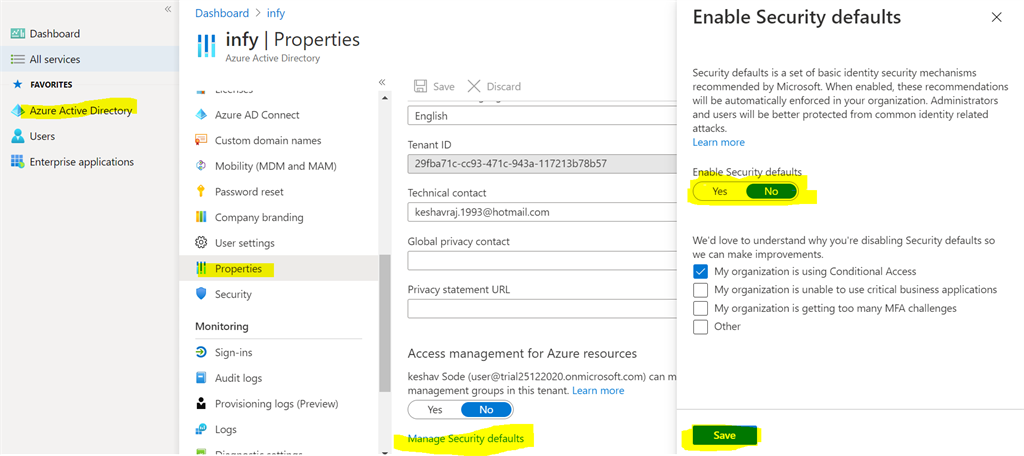
Task: Click the Global privacy contact field
Action: [x=541, y=260]
